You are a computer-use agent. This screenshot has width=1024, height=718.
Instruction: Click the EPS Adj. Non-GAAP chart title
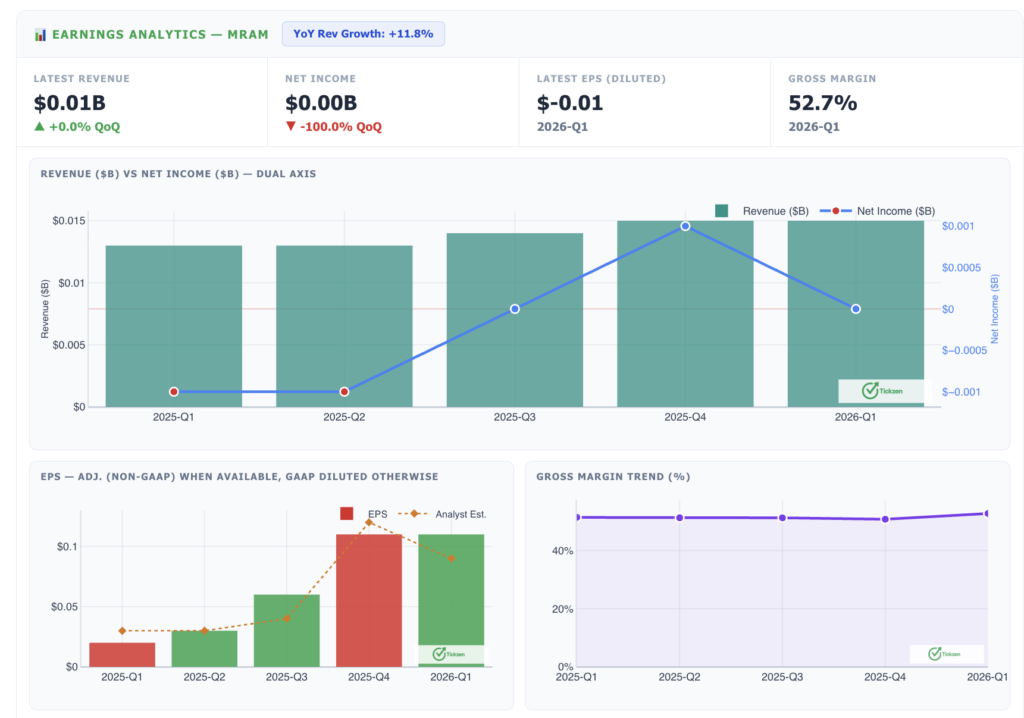click(240, 477)
